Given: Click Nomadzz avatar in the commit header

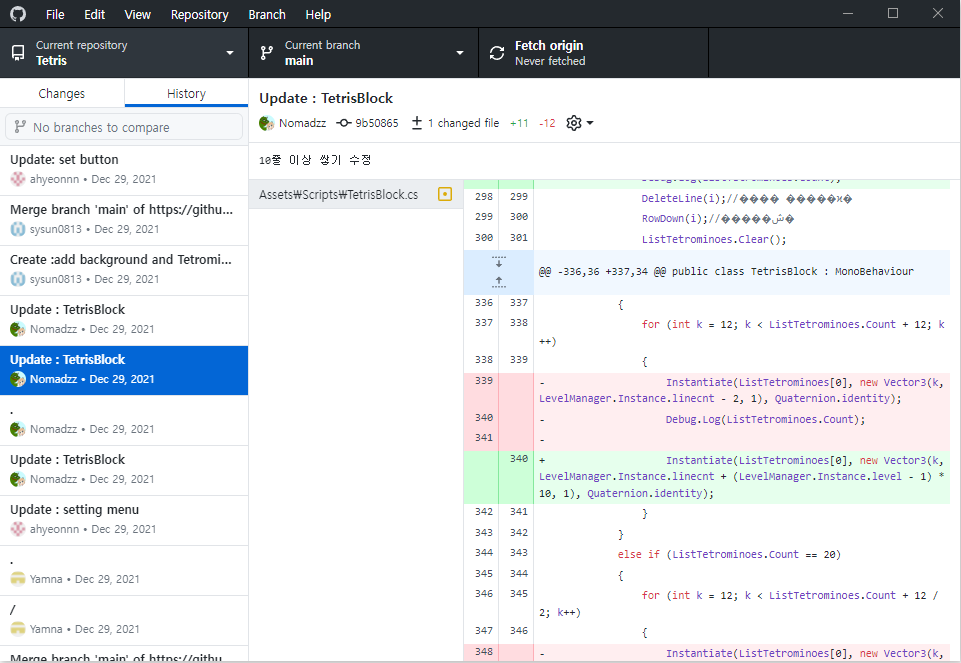Looking at the screenshot, I should [267, 123].
